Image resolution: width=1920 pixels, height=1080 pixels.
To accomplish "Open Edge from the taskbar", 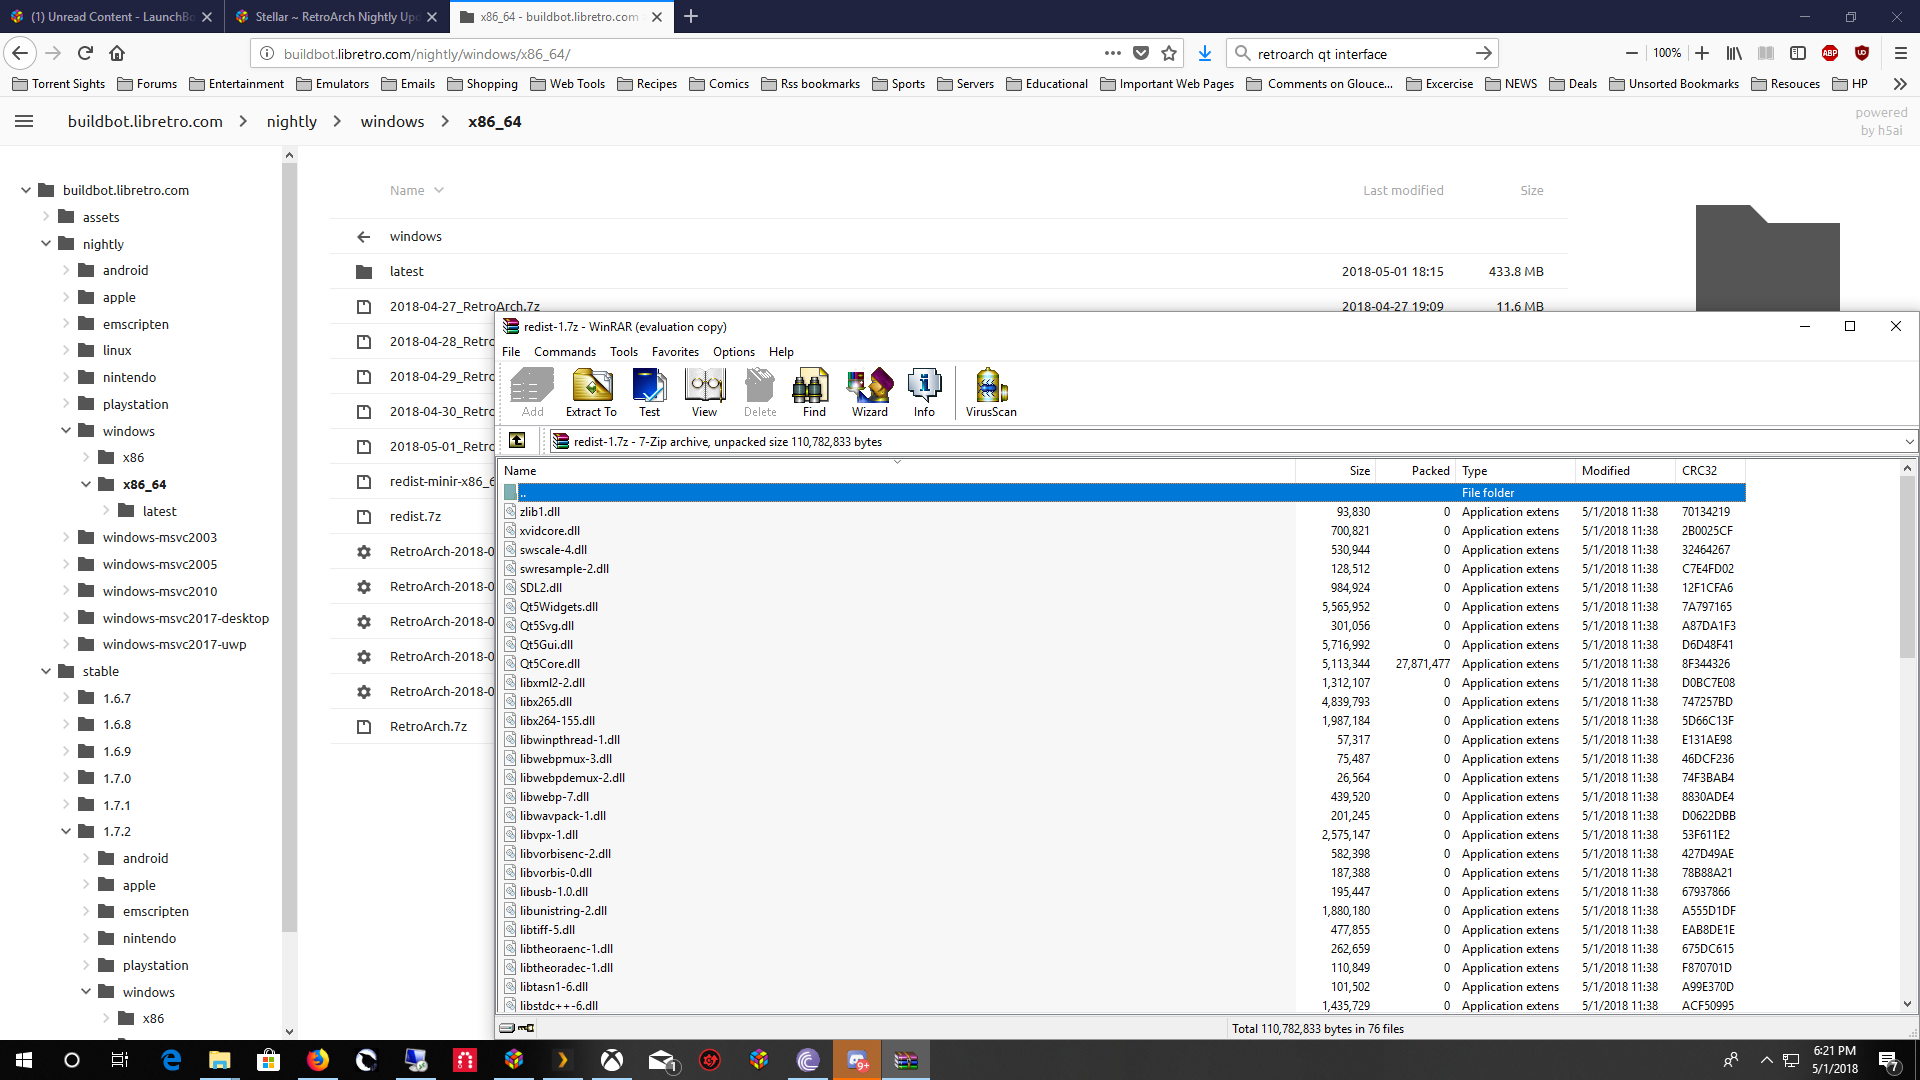I will [x=171, y=1060].
